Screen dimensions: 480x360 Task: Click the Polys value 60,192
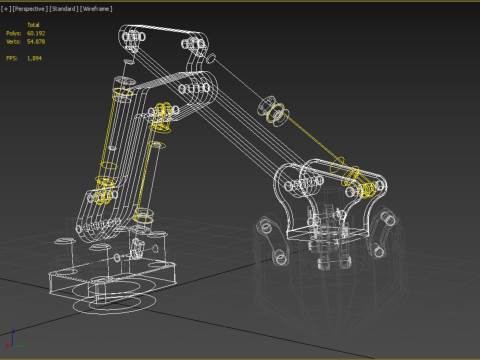(36, 33)
